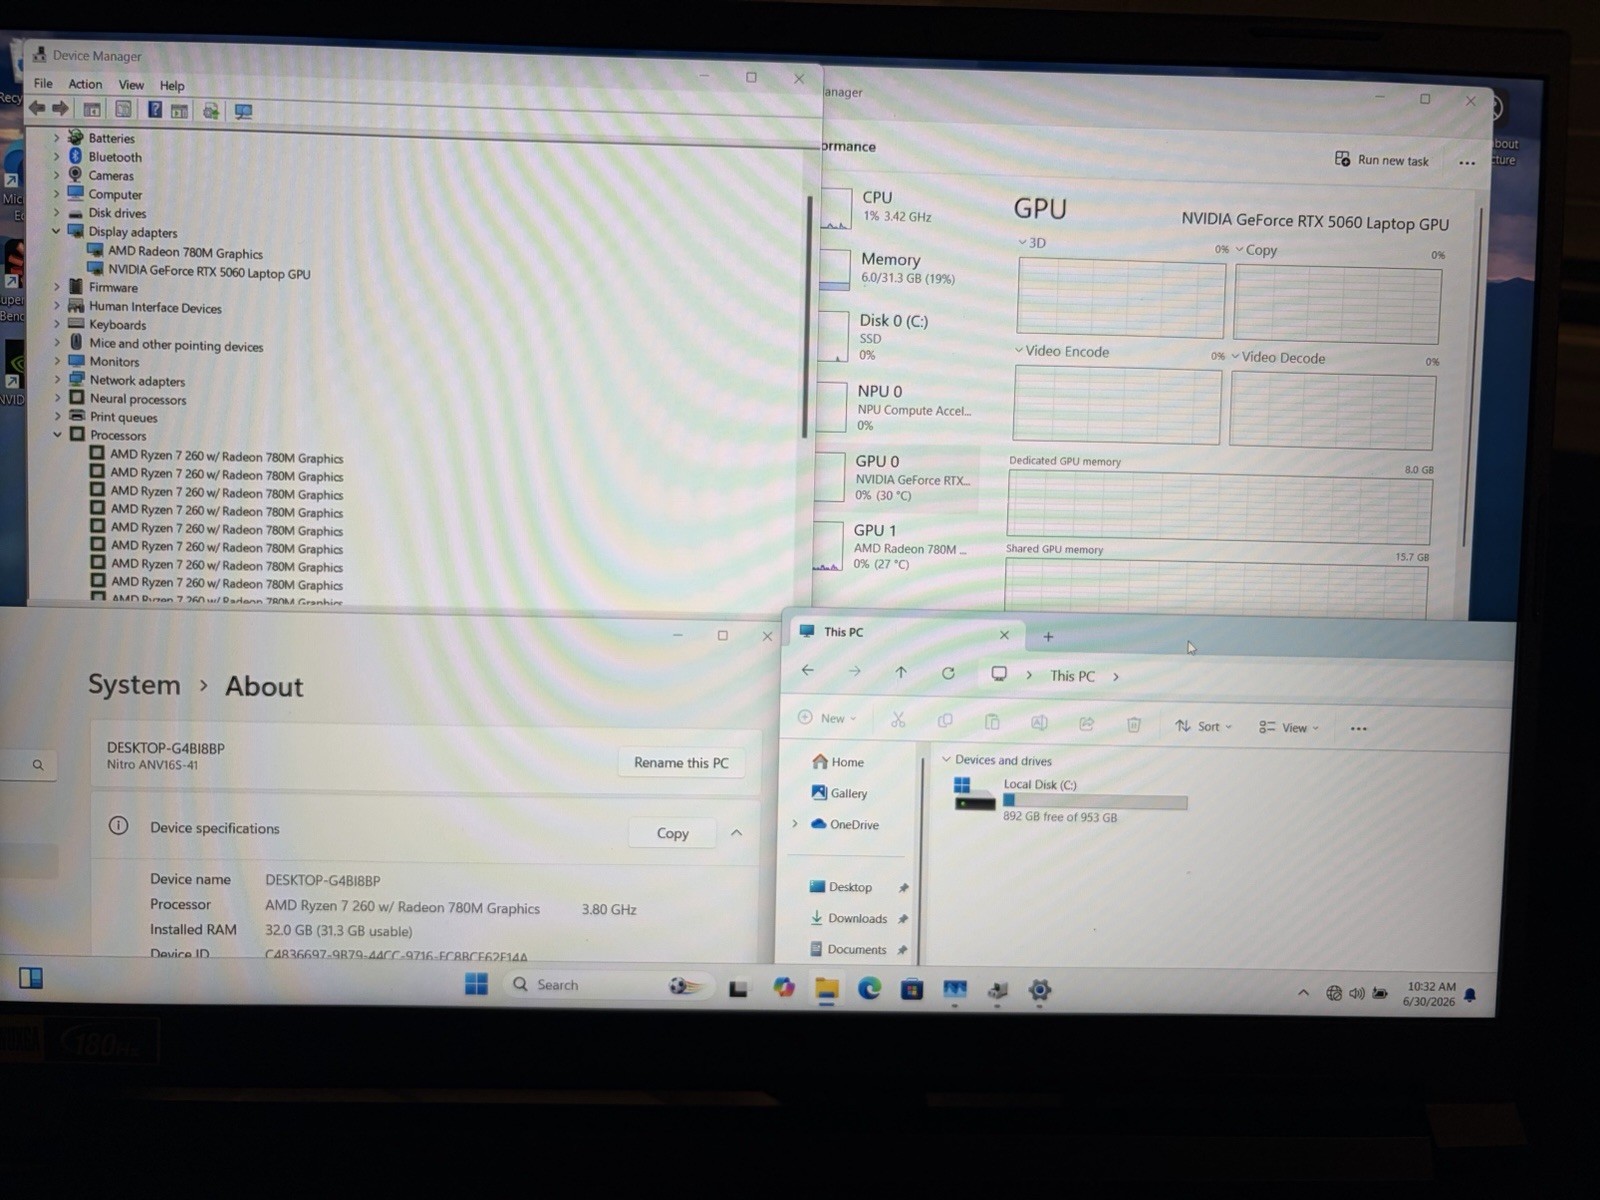Screen dimensions: 1600x1200
Task: Expand the Network adapters node
Action: 57,380
